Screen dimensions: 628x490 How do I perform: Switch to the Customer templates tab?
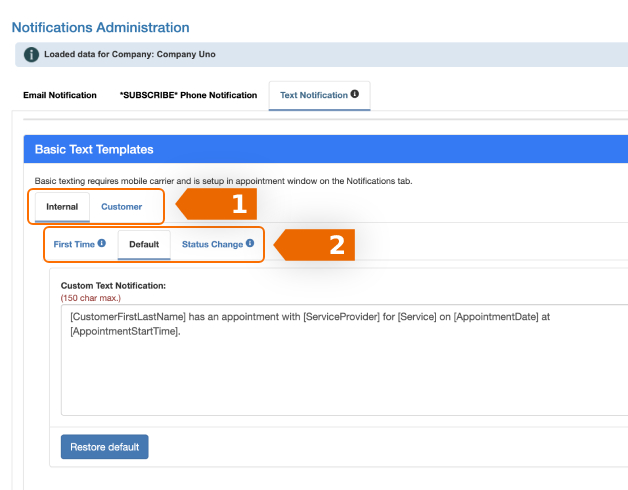(121, 207)
